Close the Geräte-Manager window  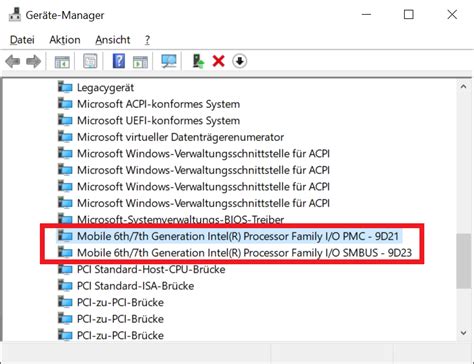click(452, 15)
